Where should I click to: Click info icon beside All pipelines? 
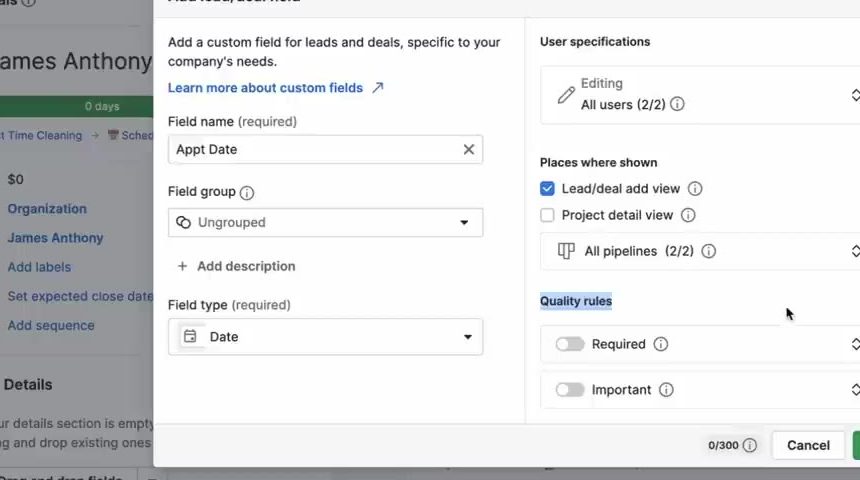[709, 251]
